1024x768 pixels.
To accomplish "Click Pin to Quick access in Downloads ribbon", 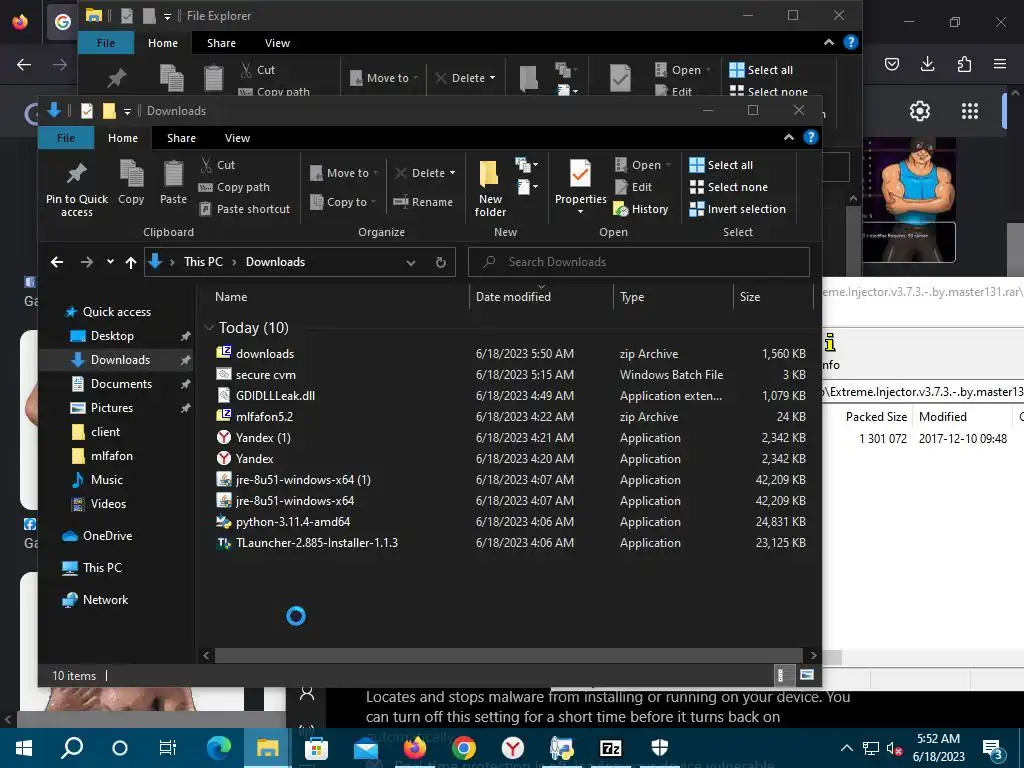I will pos(76,188).
